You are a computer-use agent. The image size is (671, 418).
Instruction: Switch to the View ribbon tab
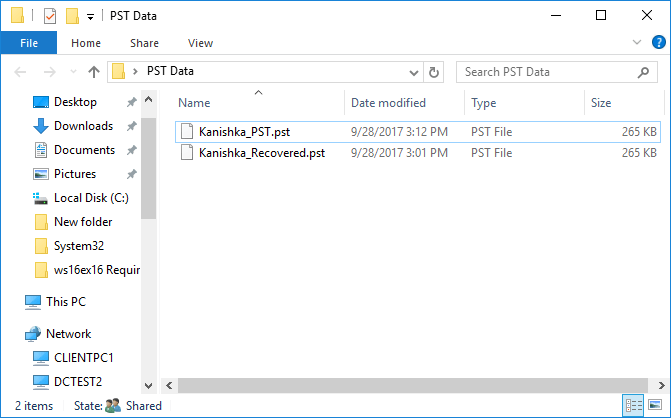(x=200, y=43)
